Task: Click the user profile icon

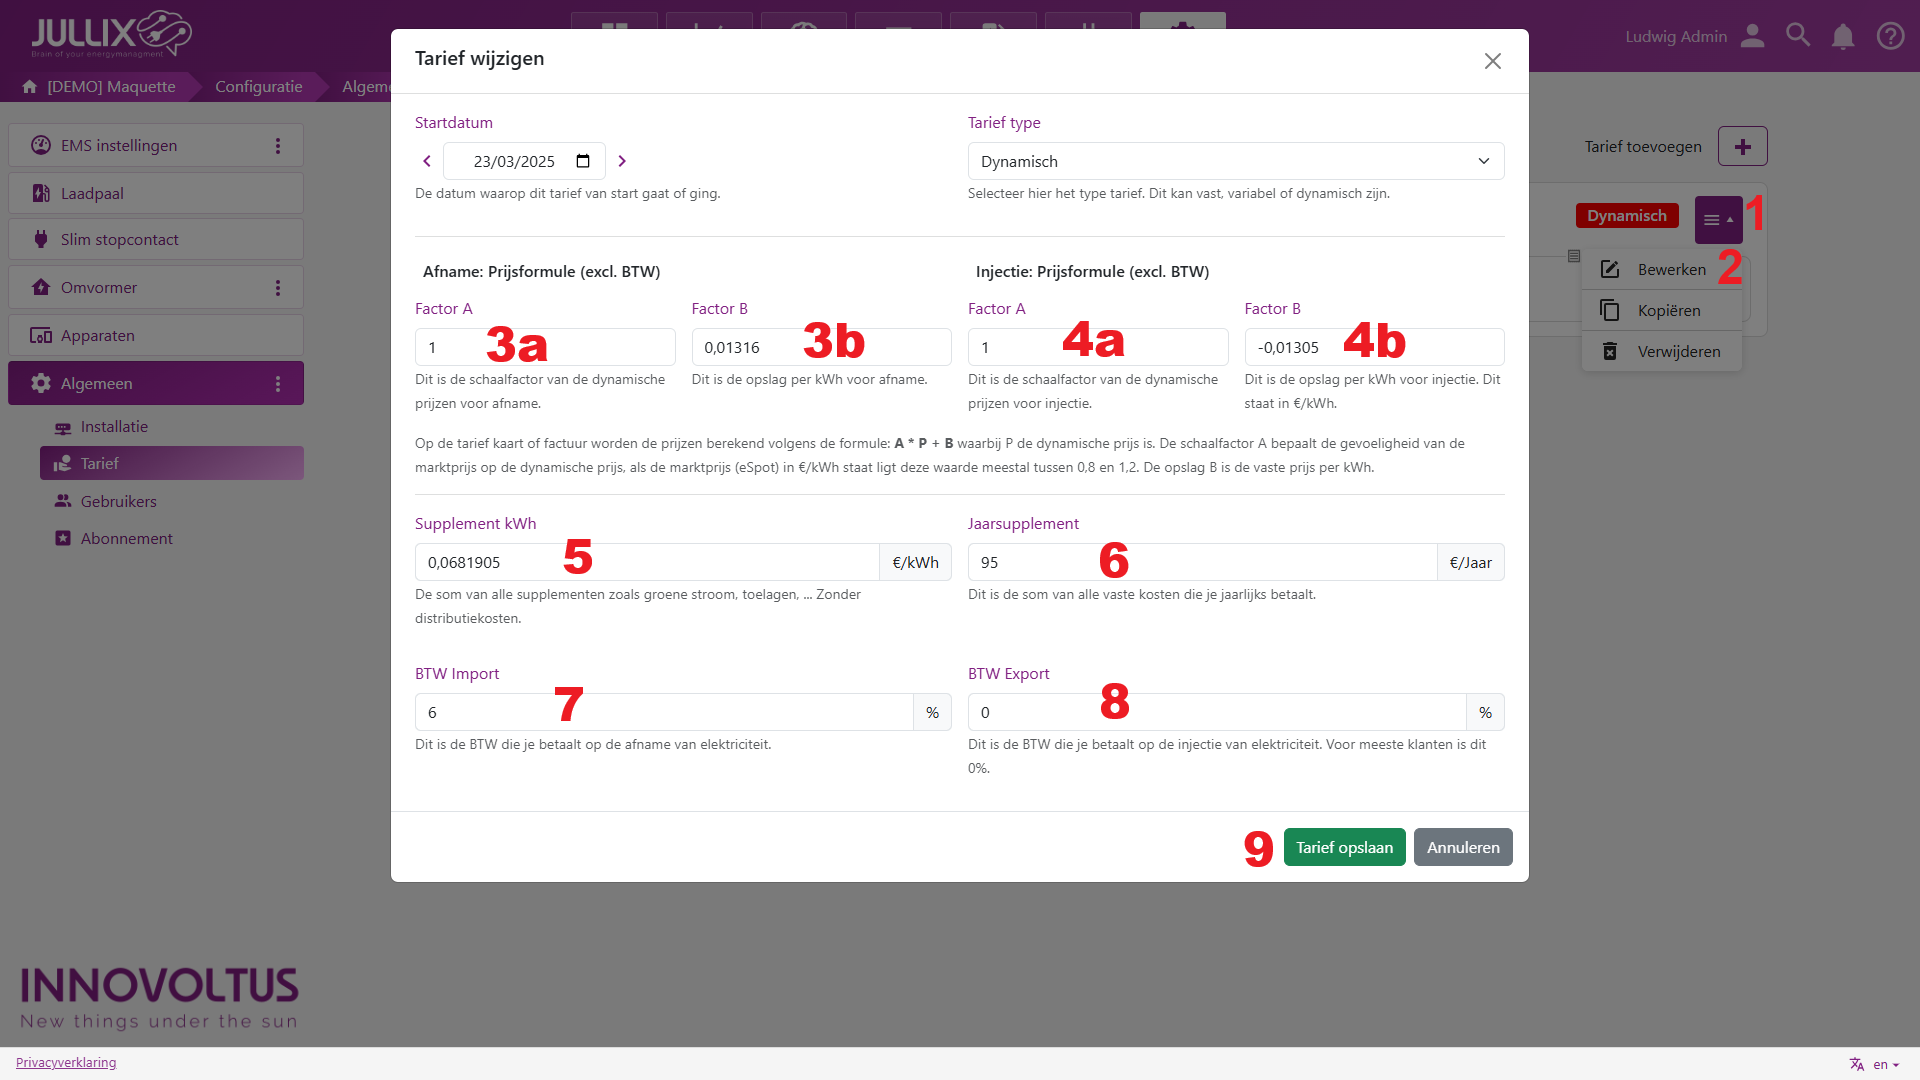Action: pos(1752,36)
